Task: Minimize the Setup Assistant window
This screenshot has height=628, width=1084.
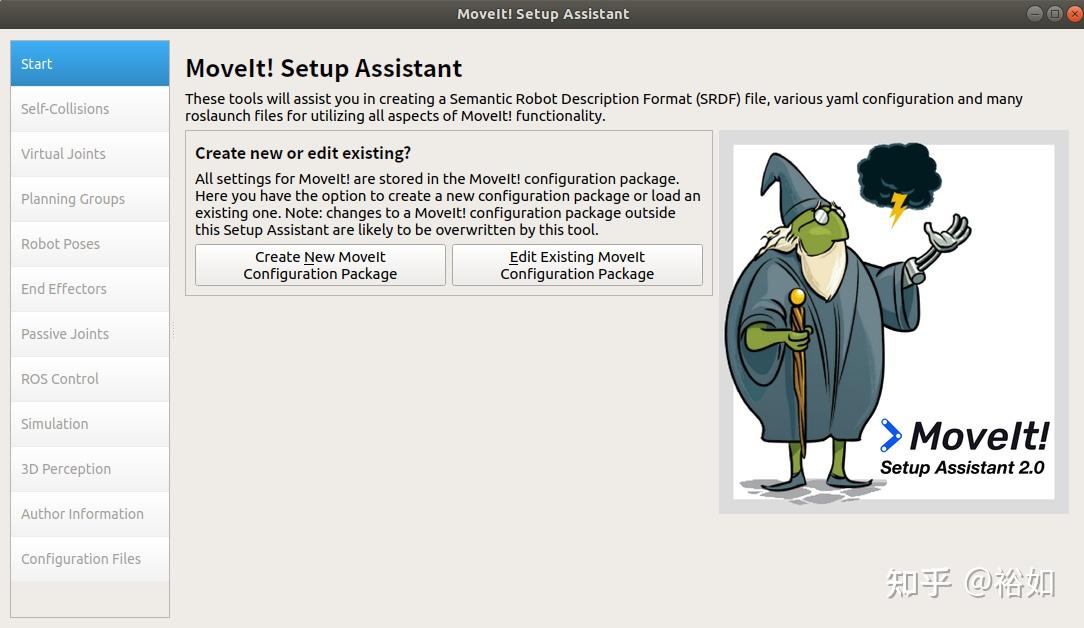Action: (x=1035, y=14)
